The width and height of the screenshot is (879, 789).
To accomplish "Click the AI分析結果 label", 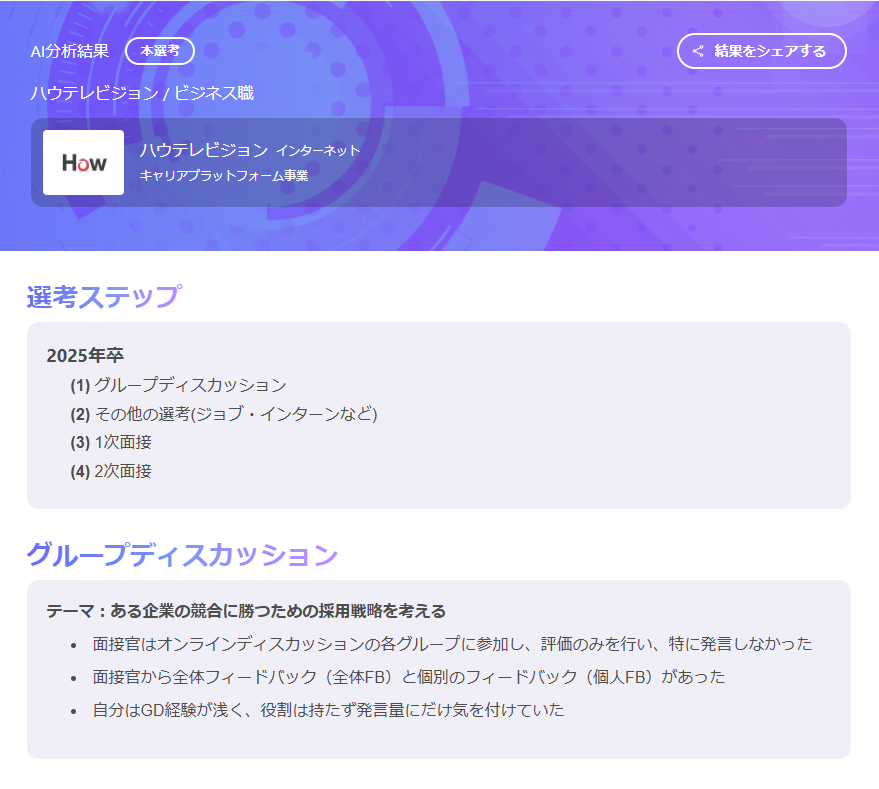I will tap(70, 51).
